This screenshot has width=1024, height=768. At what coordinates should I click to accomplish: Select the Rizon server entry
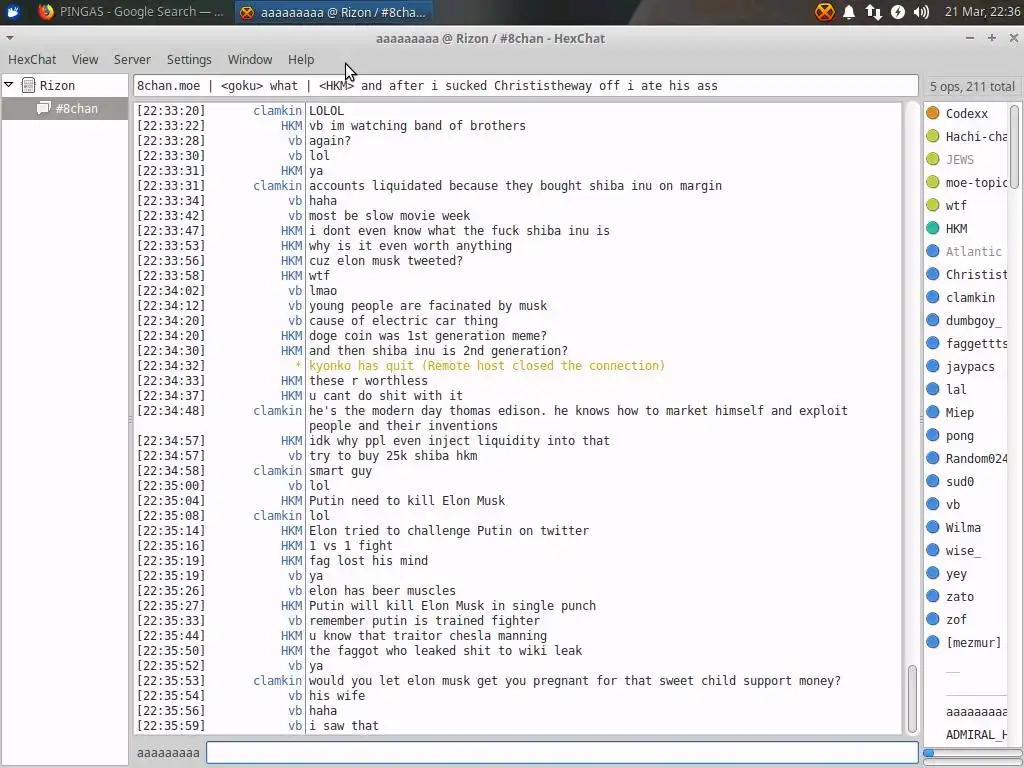pos(57,86)
